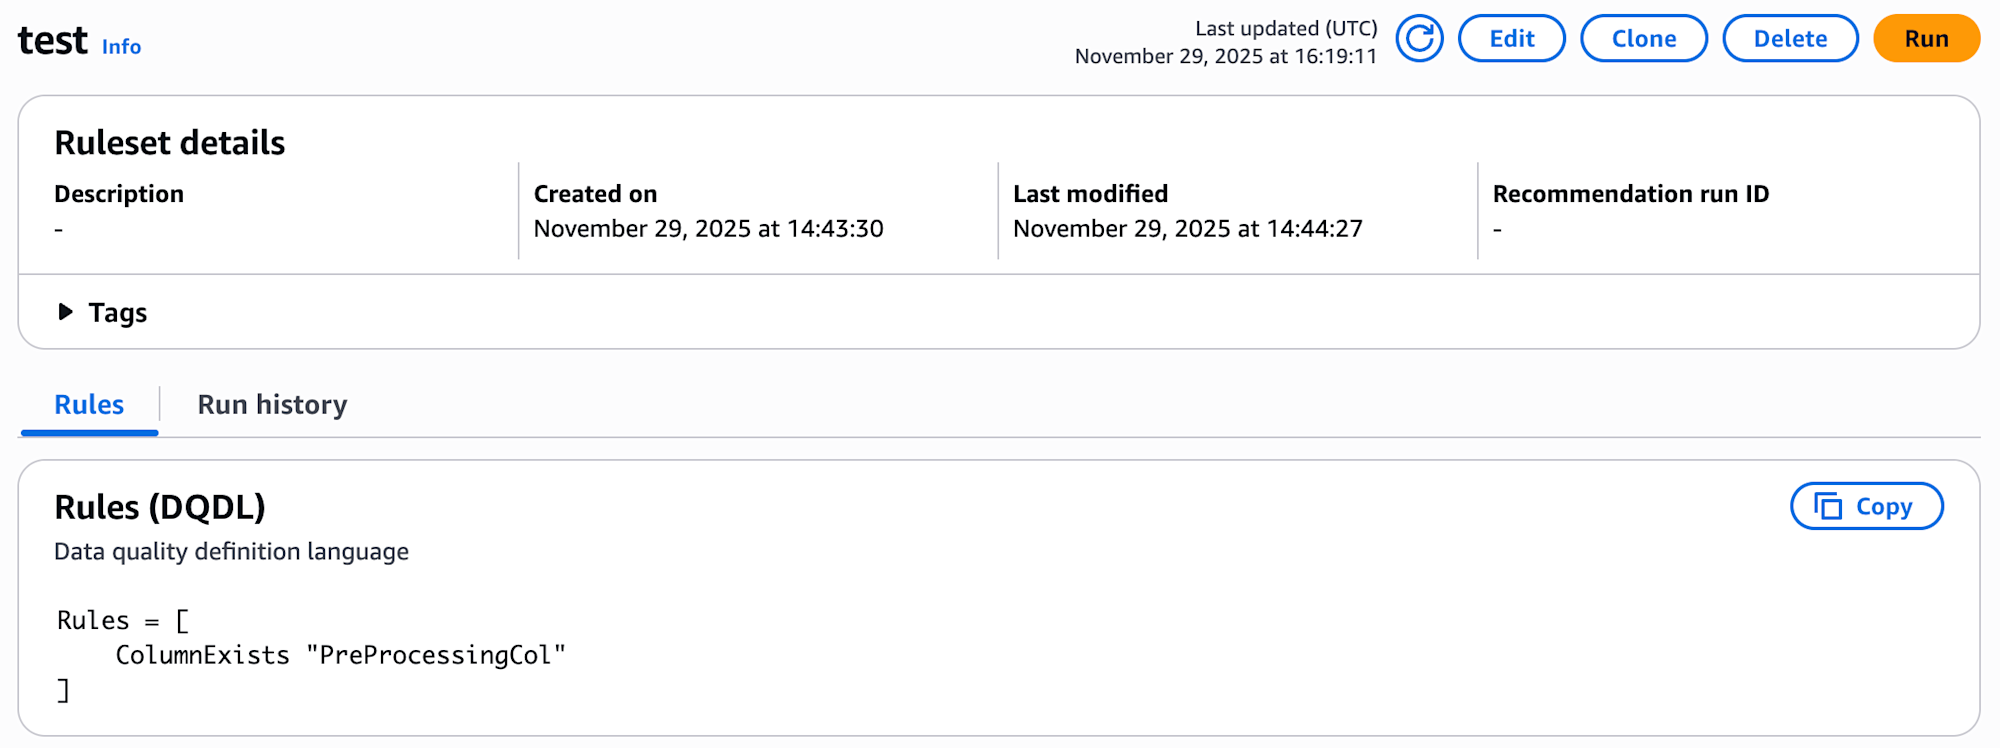
Task: Click the Ruleset details heading
Action: coord(169,143)
